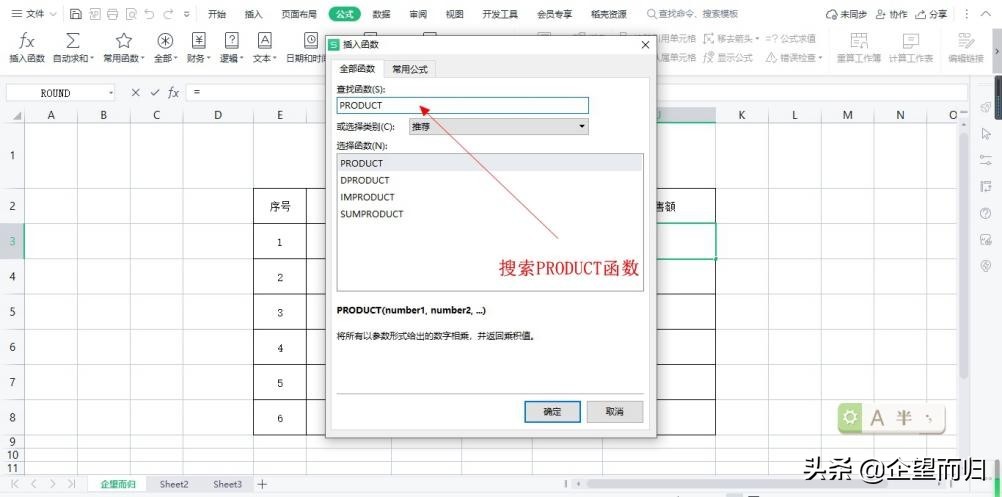Image resolution: width=1002 pixels, height=497 pixels.
Task: Switch to Sheet2 worksheet tab
Action: (x=174, y=484)
